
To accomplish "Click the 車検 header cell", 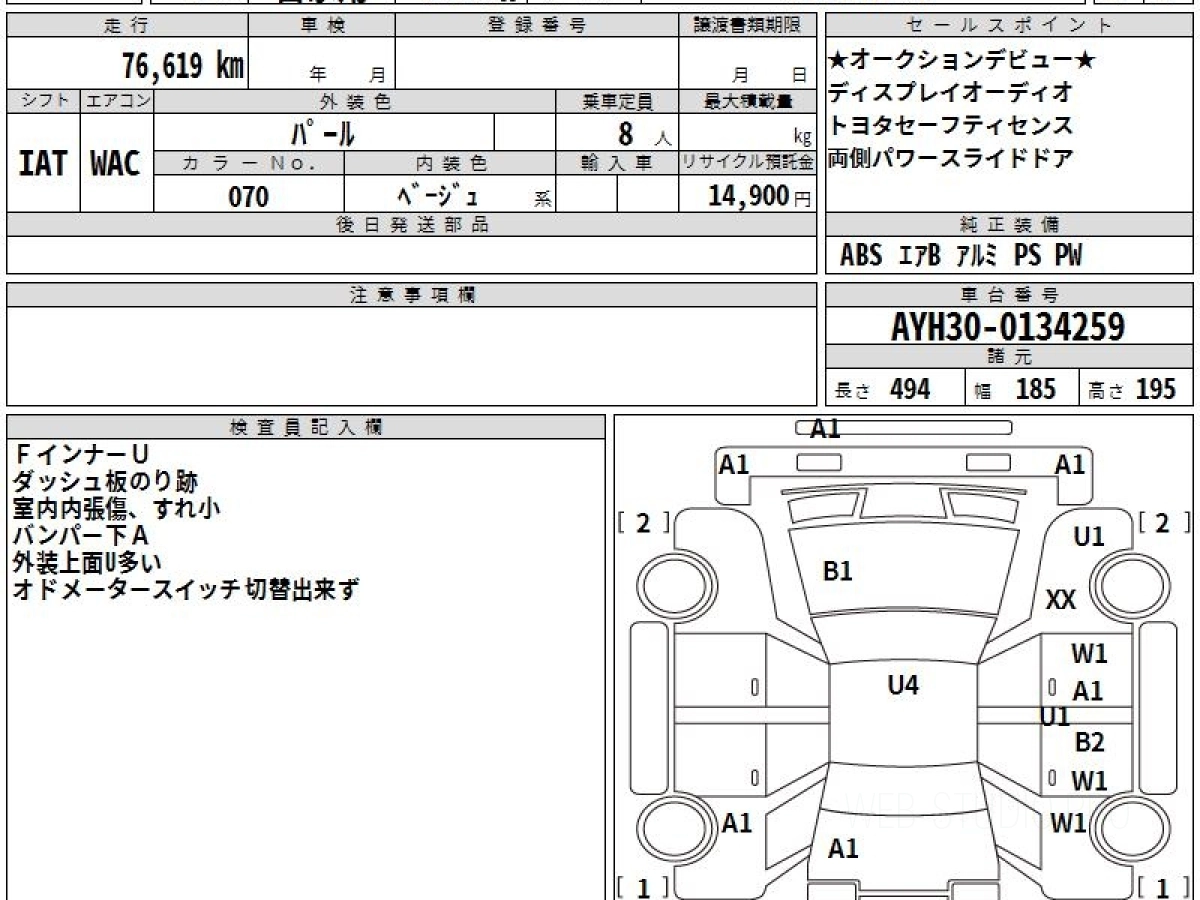I will click(x=322, y=26).
